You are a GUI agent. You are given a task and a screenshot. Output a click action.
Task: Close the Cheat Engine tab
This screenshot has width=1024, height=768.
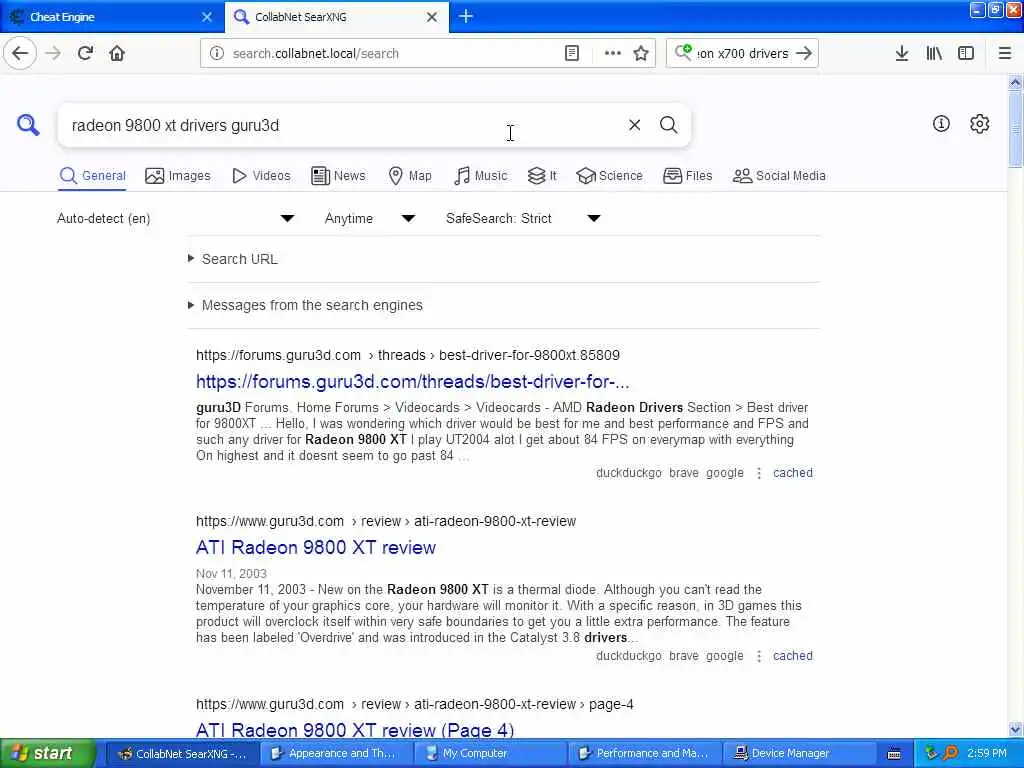(206, 17)
